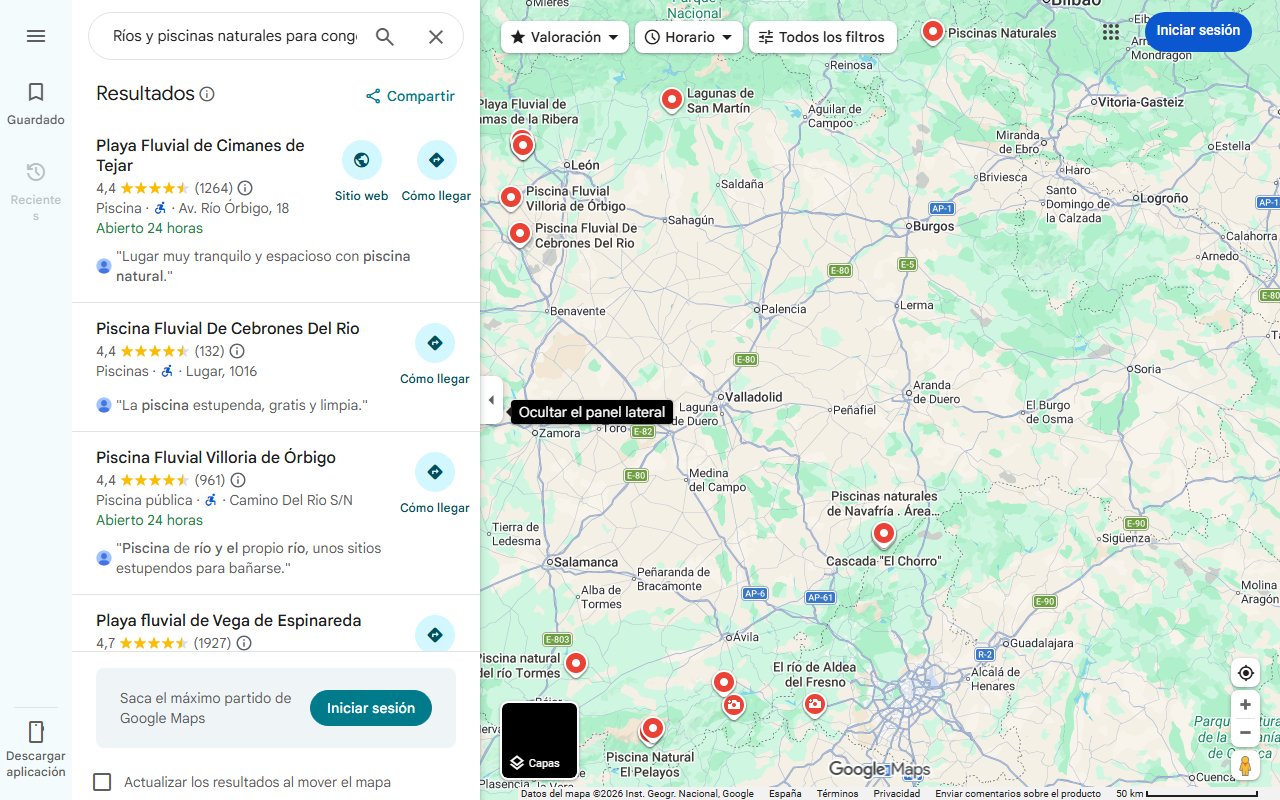Collapse the side panel arrow
1280x800 pixels.
click(x=491, y=400)
